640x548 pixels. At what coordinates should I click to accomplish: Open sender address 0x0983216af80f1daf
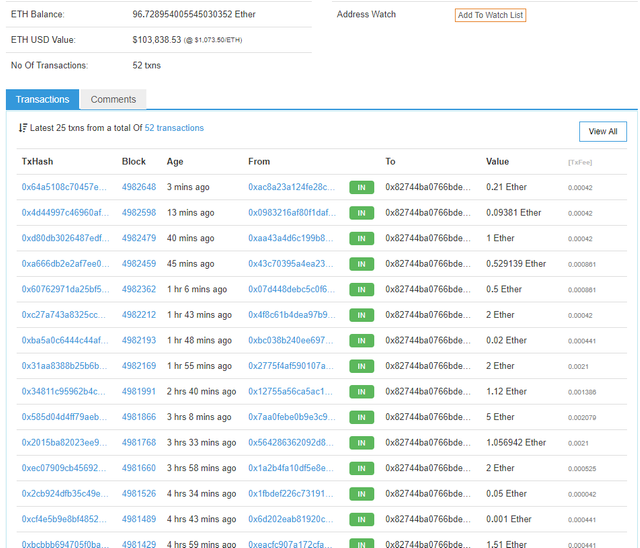coord(292,213)
